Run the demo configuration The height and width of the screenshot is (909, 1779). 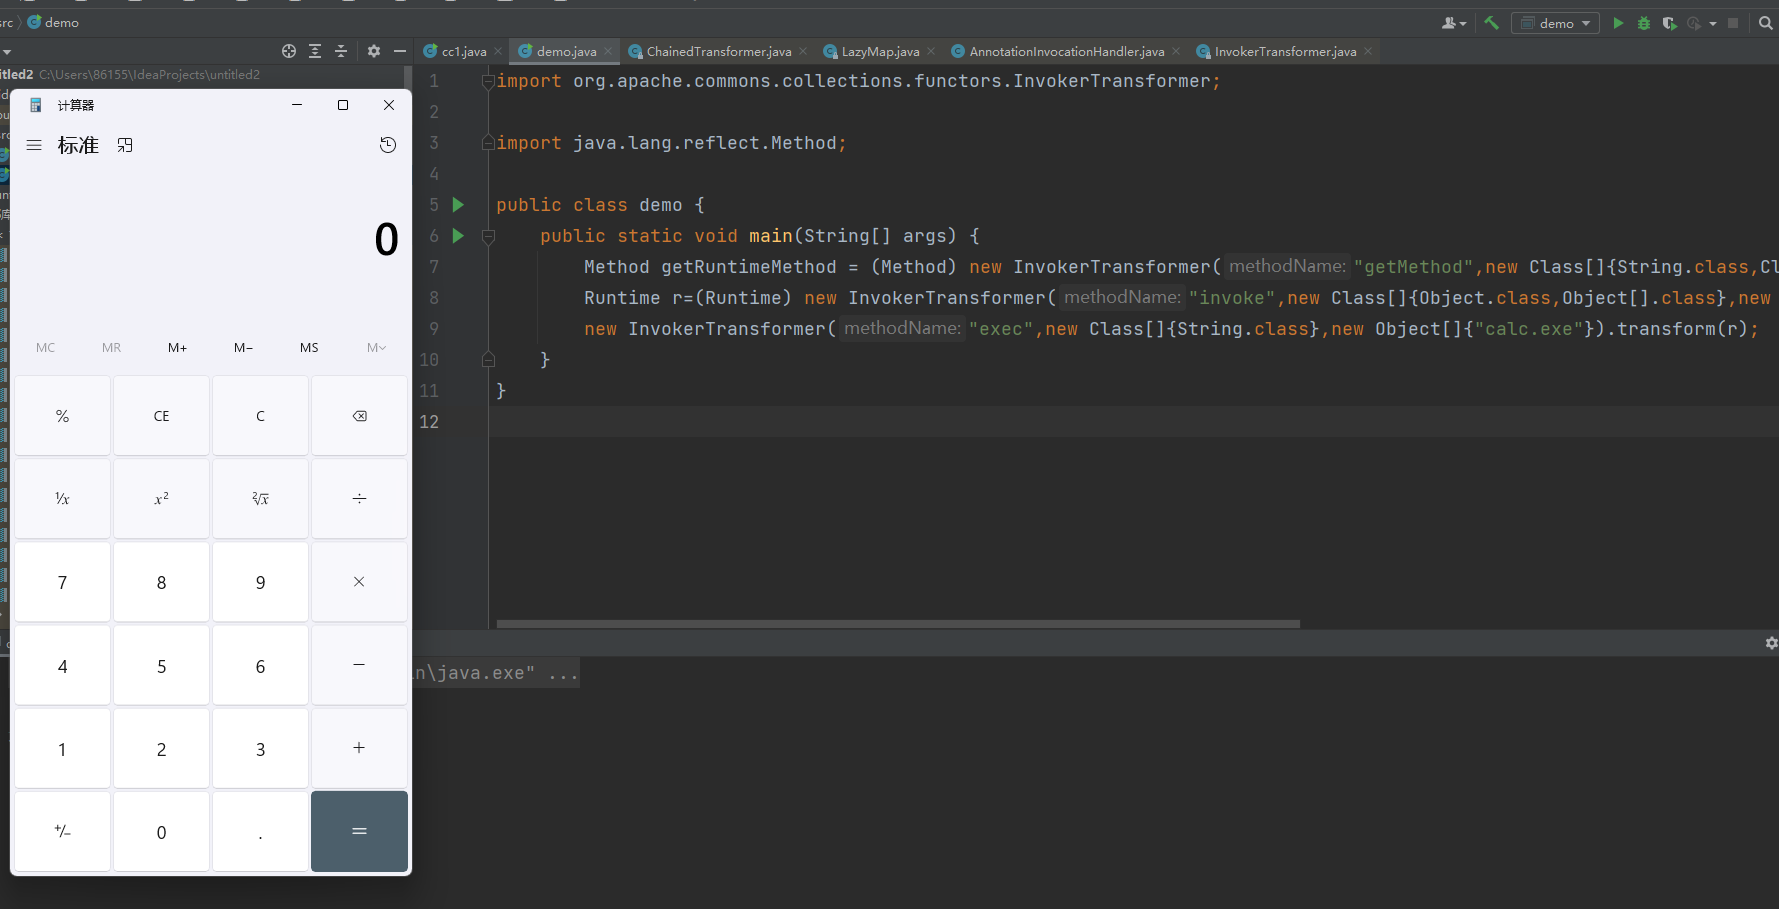(1618, 23)
